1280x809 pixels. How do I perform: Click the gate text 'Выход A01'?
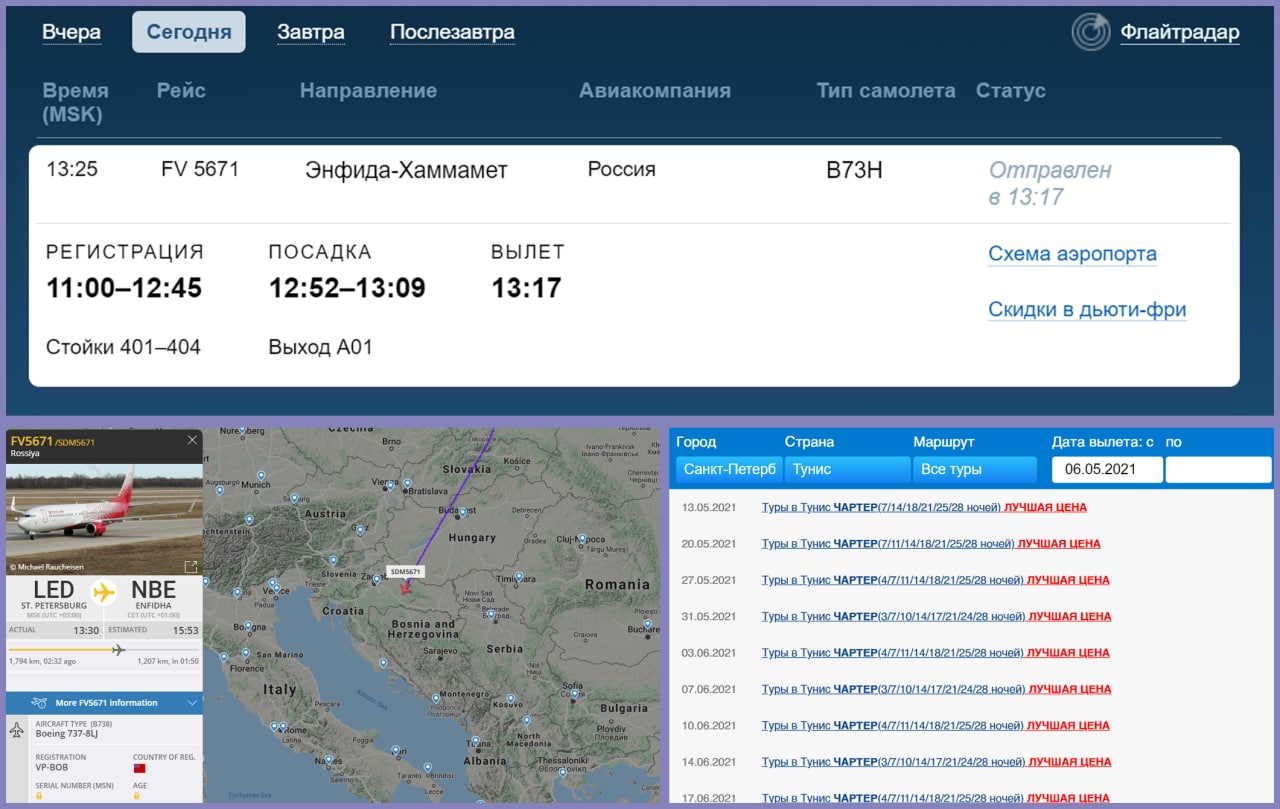pyautogui.click(x=320, y=347)
